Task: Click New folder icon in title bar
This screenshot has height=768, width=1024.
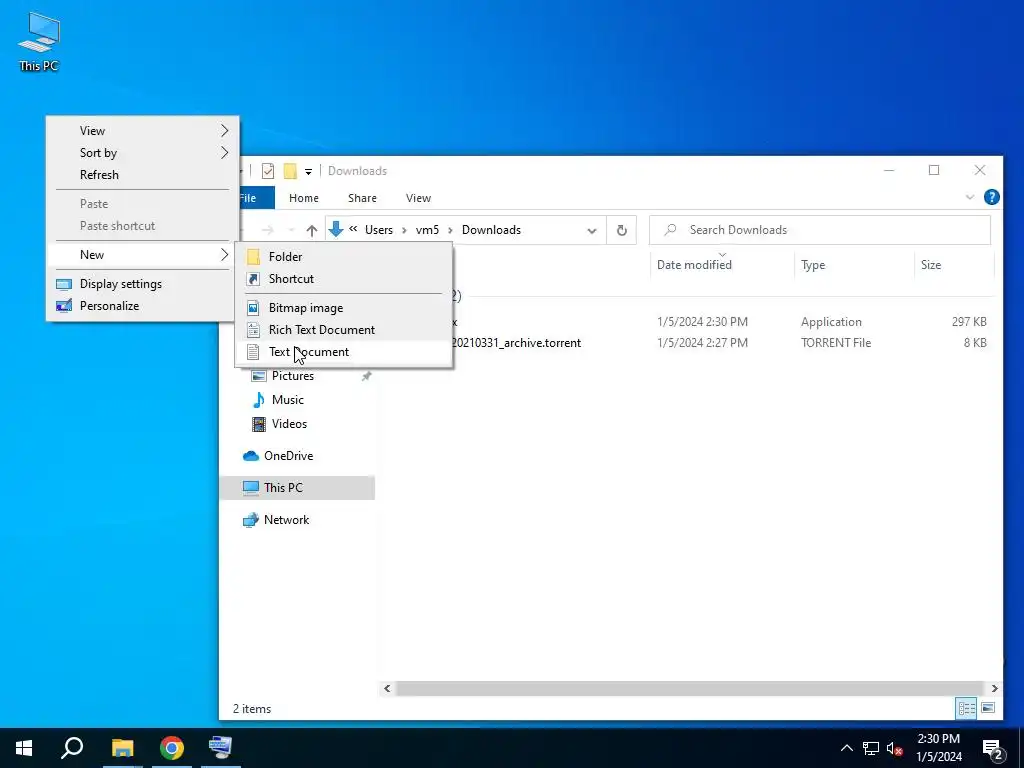Action: click(x=290, y=171)
